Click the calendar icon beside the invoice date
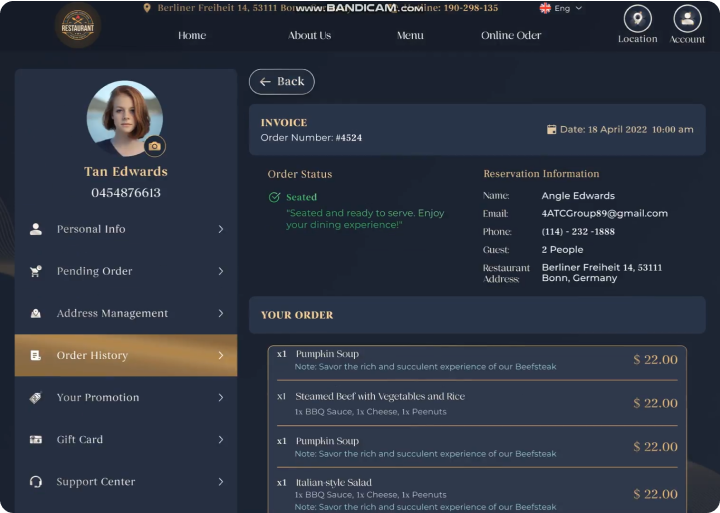This screenshot has width=720, height=513. click(551, 130)
